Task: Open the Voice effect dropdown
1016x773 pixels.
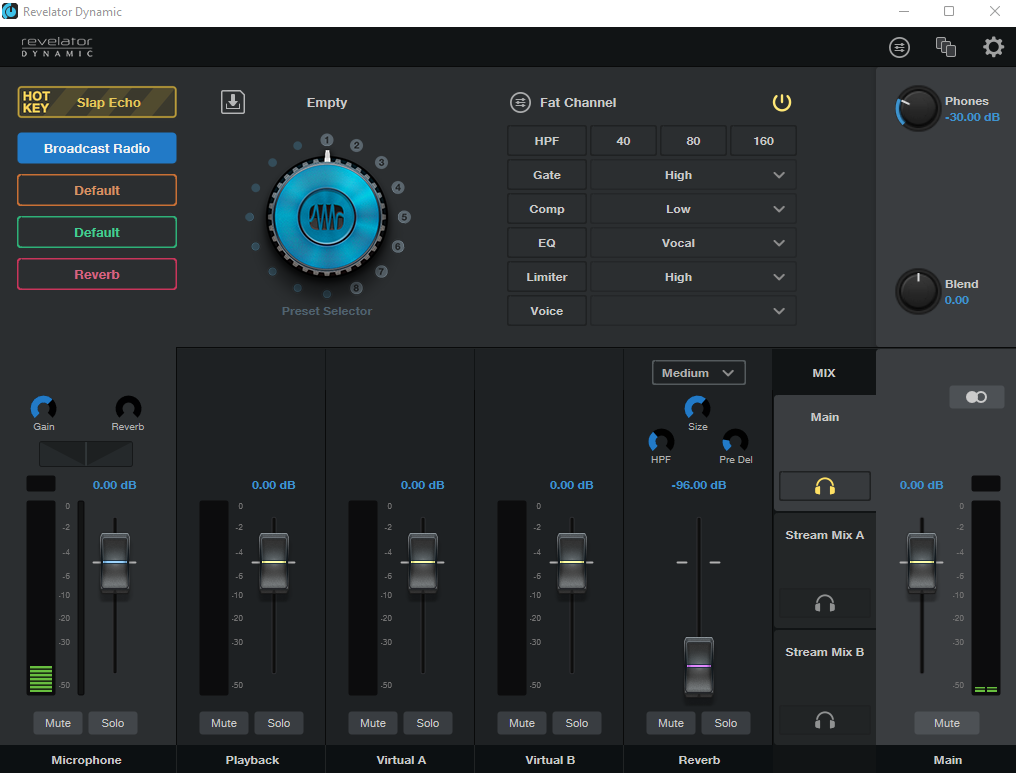Action: coord(693,311)
